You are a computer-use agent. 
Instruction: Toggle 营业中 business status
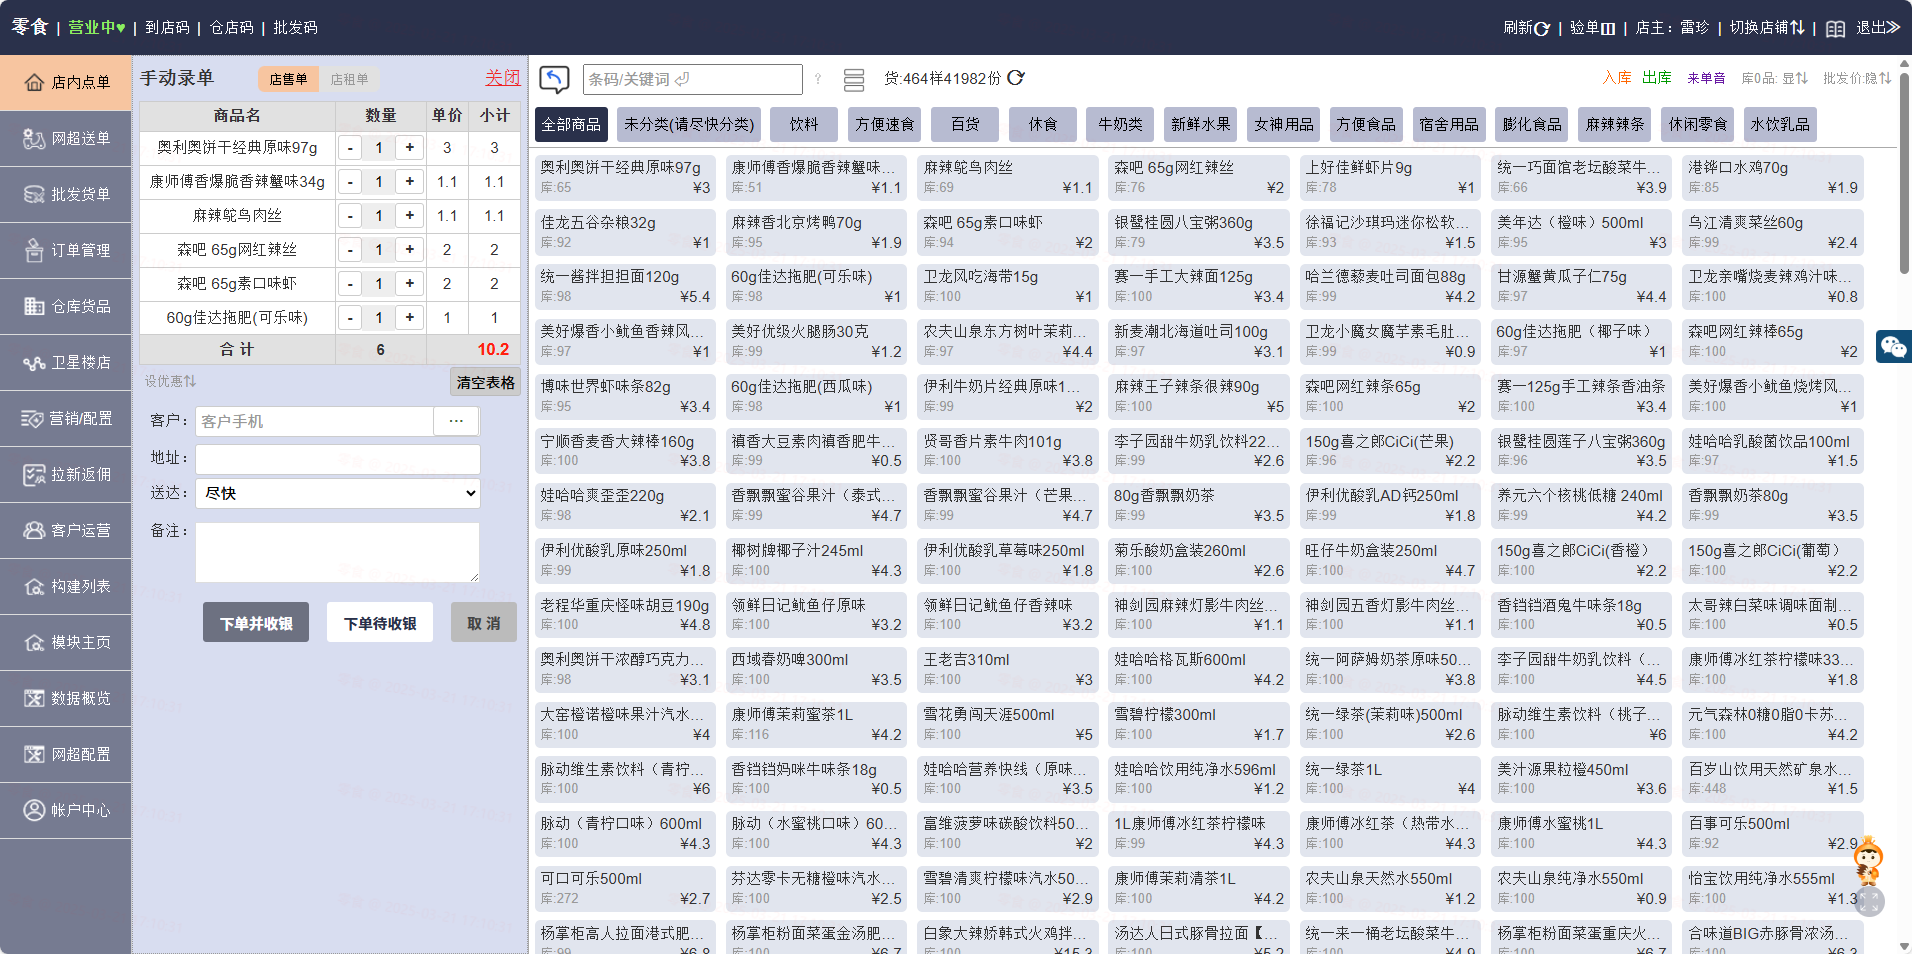(97, 28)
